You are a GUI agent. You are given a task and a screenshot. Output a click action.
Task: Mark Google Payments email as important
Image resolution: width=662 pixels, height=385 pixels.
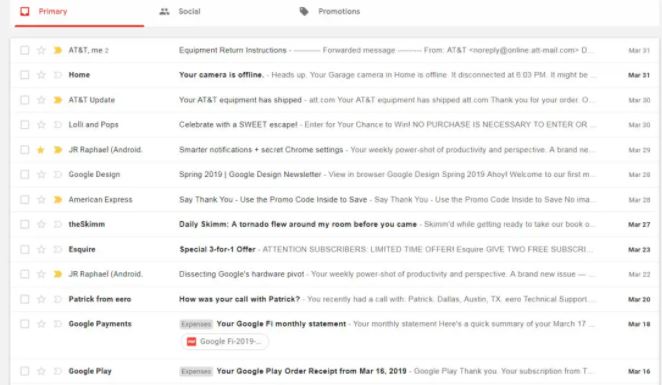tap(58, 324)
